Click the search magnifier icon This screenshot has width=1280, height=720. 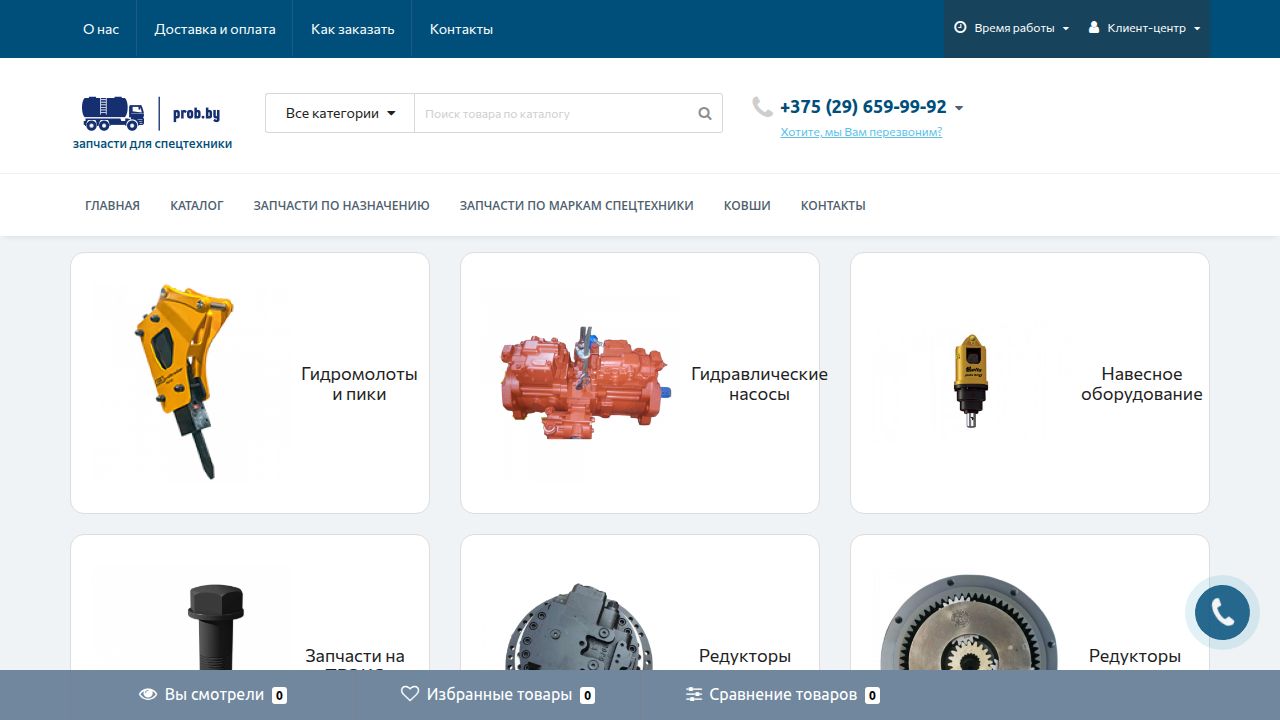click(705, 113)
